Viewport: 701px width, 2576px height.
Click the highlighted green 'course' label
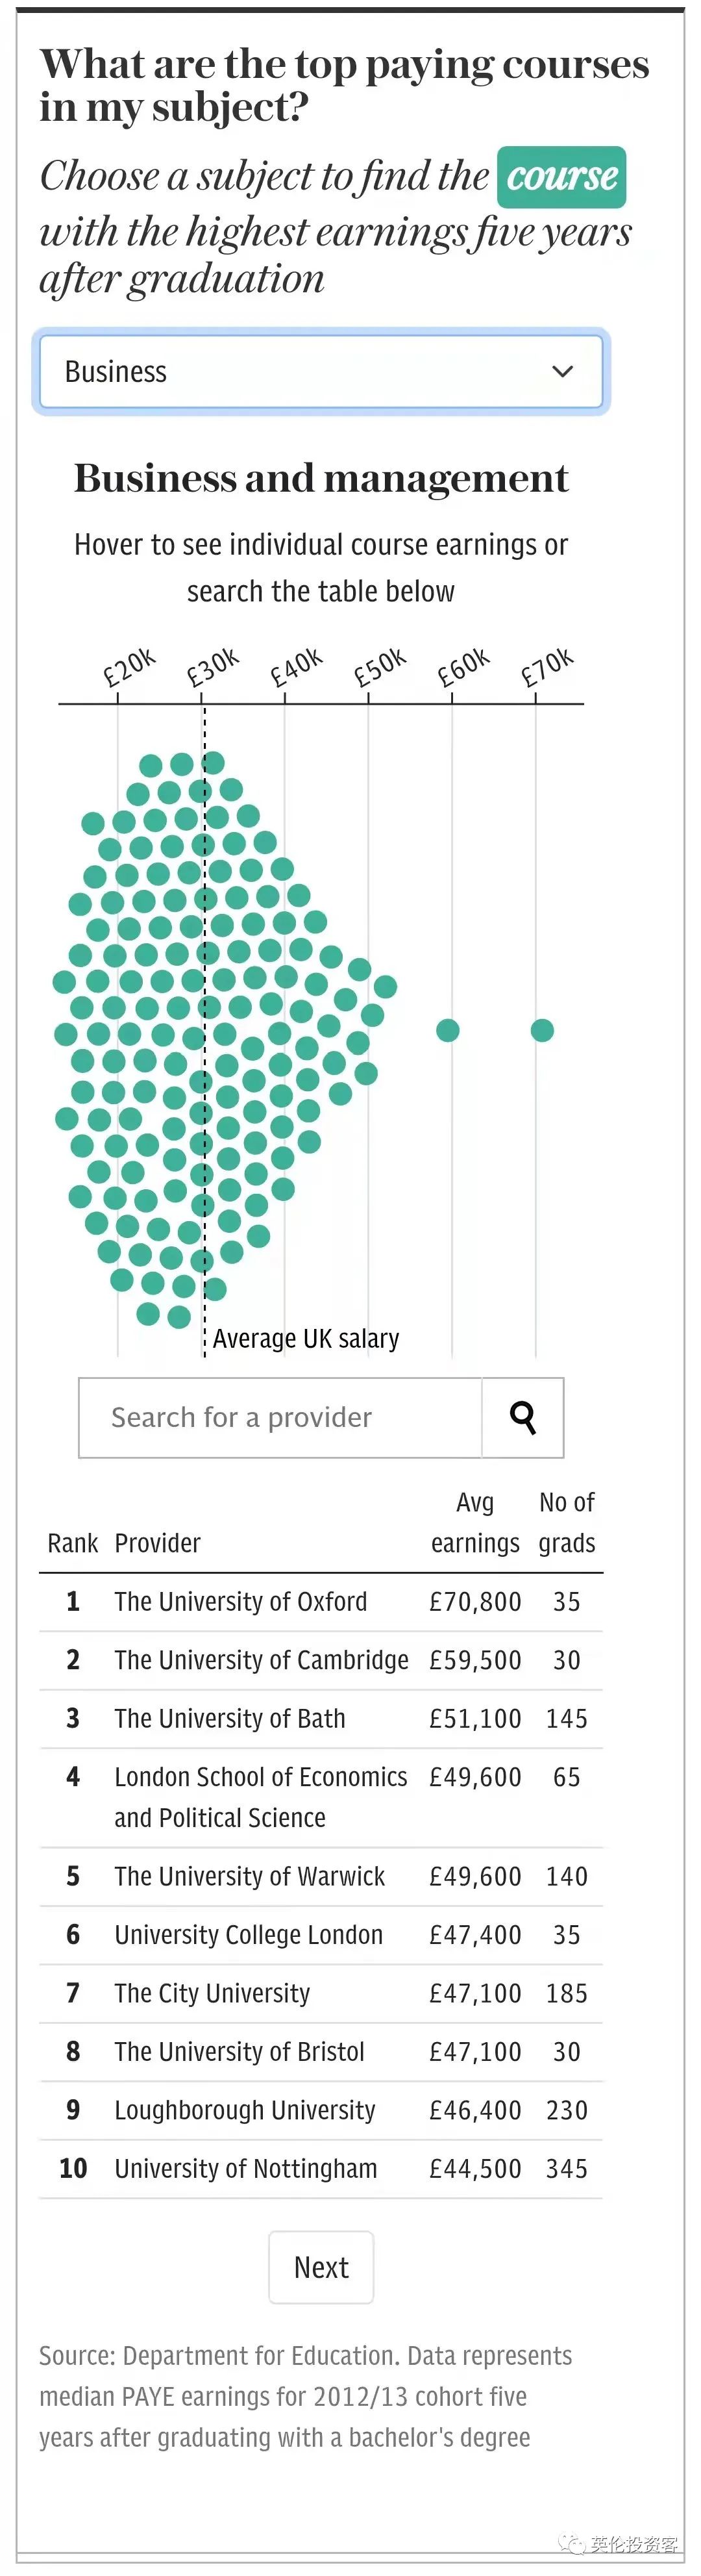[562, 177]
